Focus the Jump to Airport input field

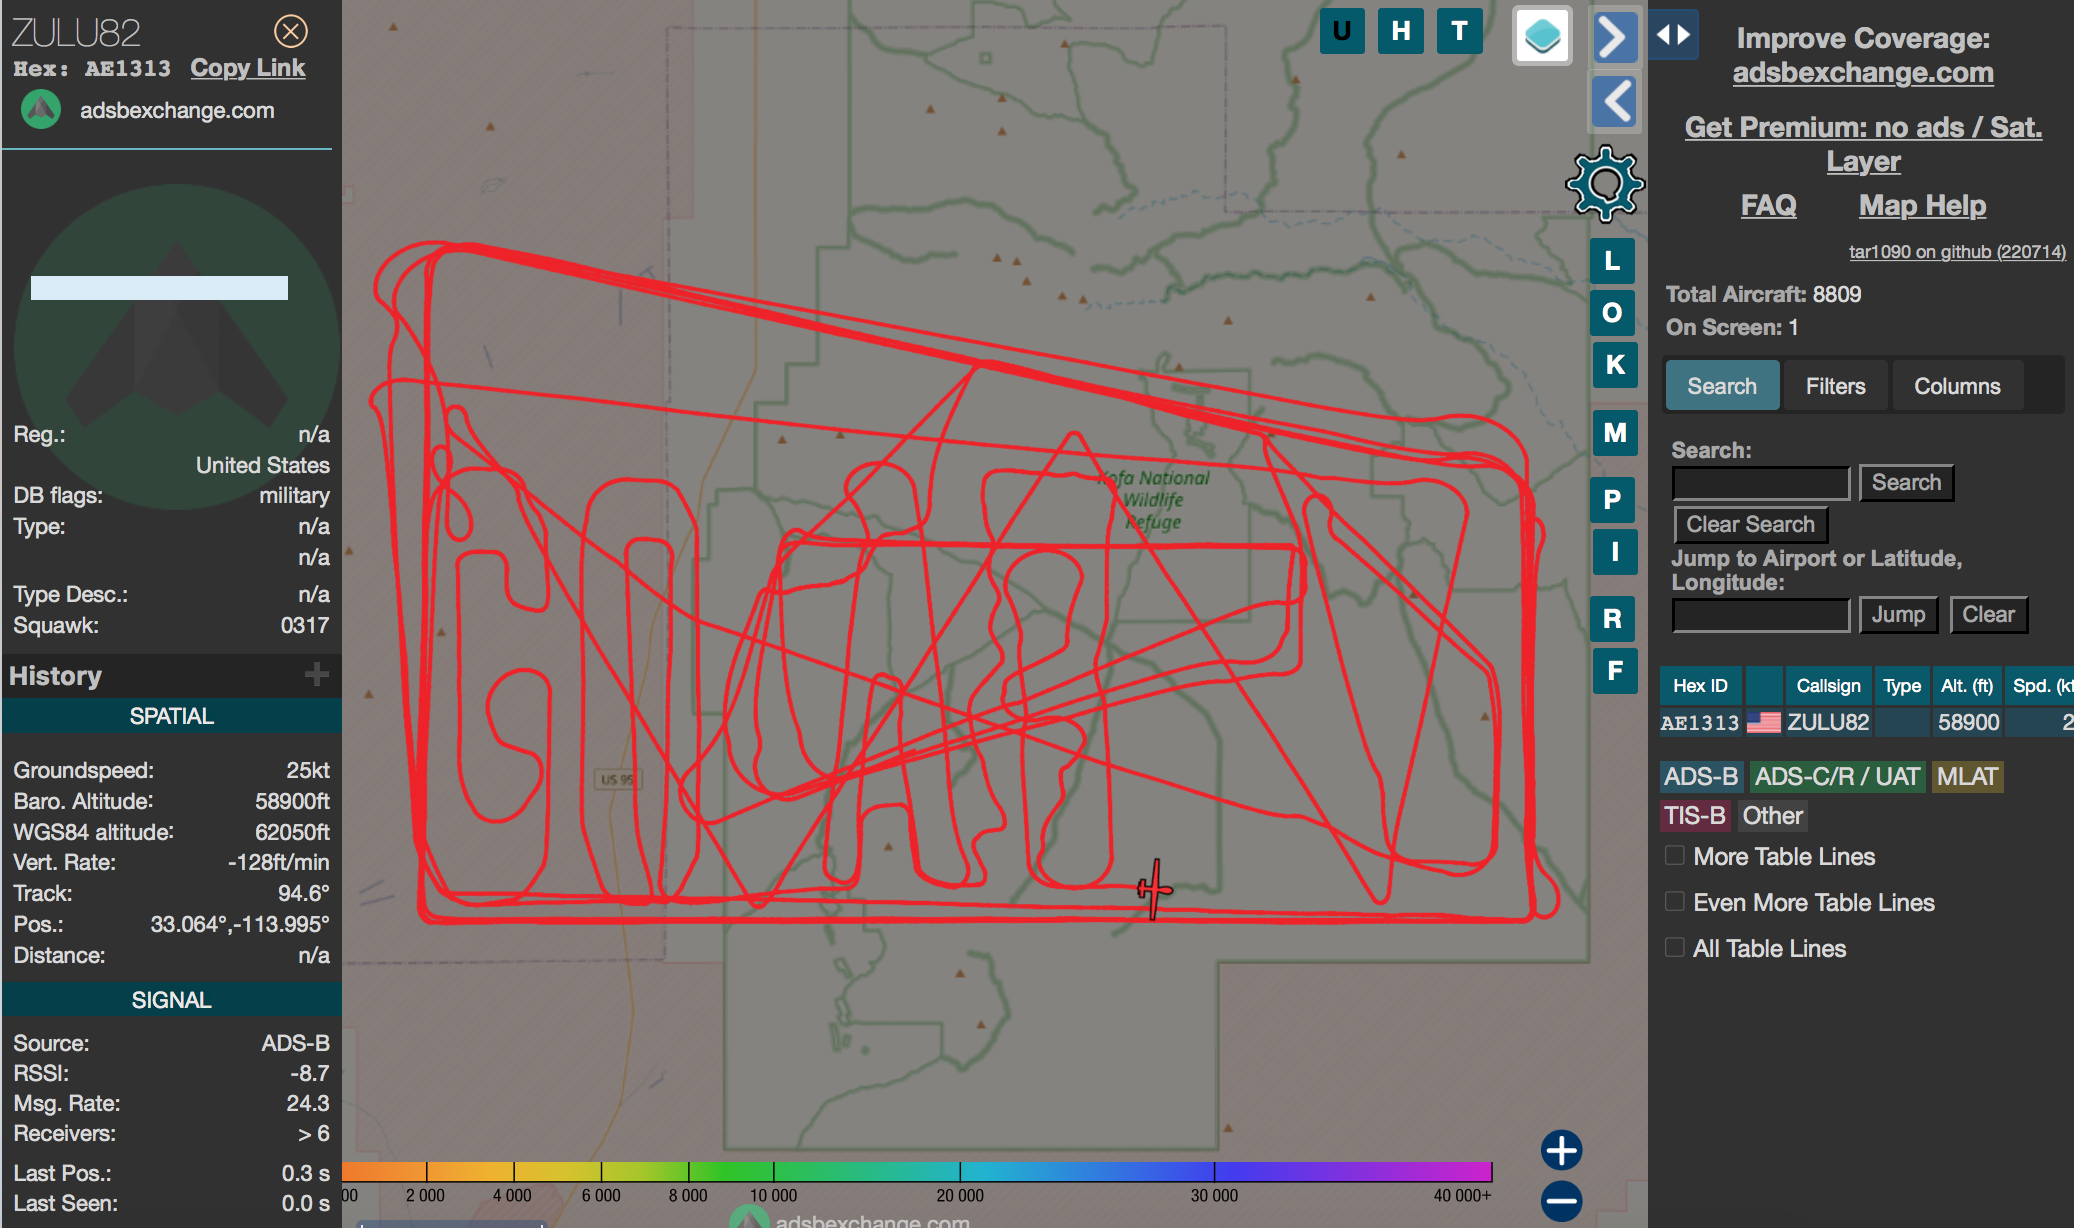(1761, 615)
